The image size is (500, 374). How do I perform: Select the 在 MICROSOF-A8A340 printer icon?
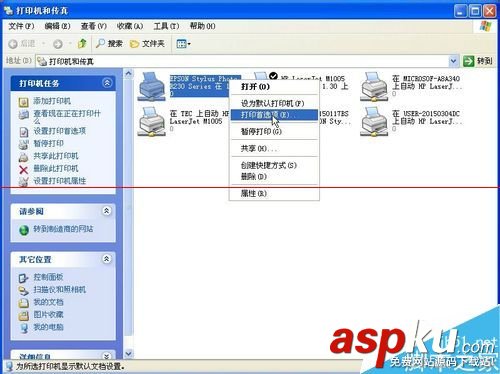(374, 86)
